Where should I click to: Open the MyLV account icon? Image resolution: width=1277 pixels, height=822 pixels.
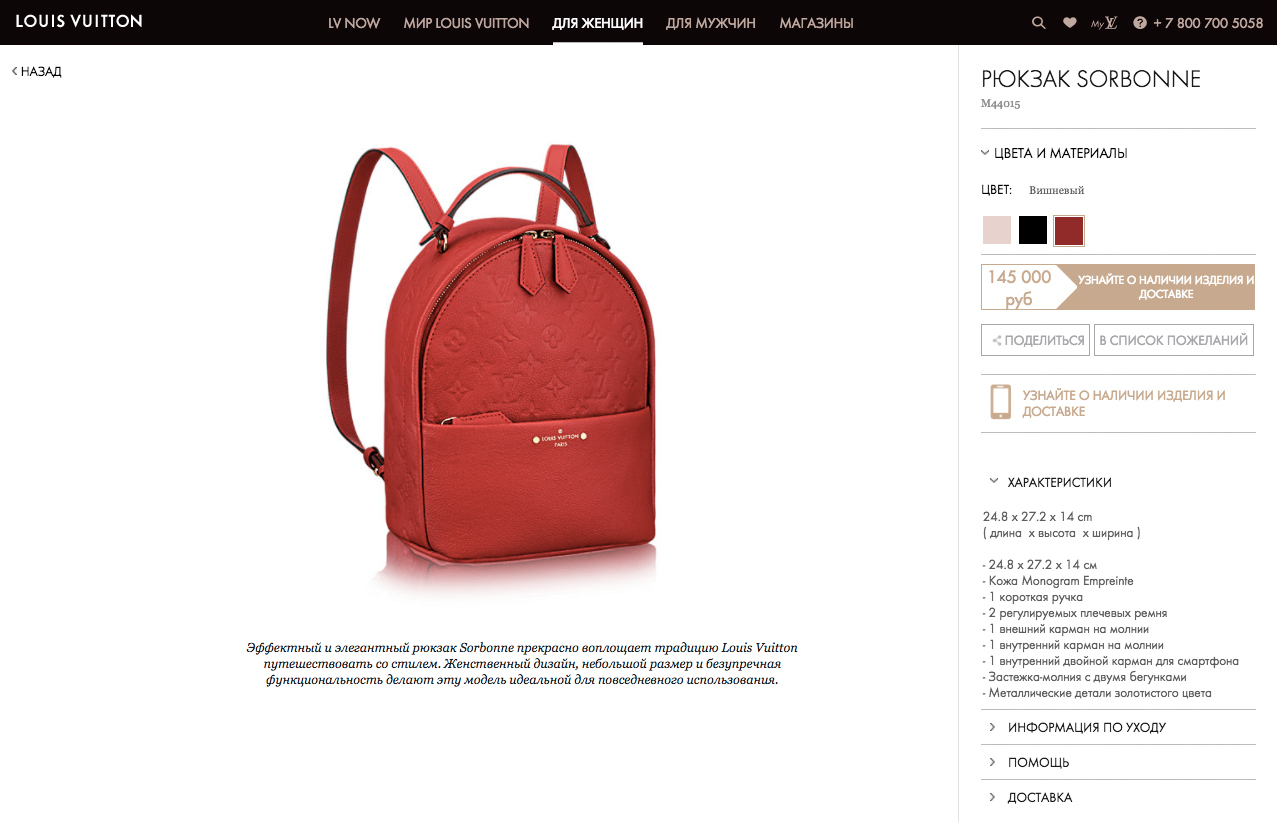pyautogui.click(x=1104, y=22)
